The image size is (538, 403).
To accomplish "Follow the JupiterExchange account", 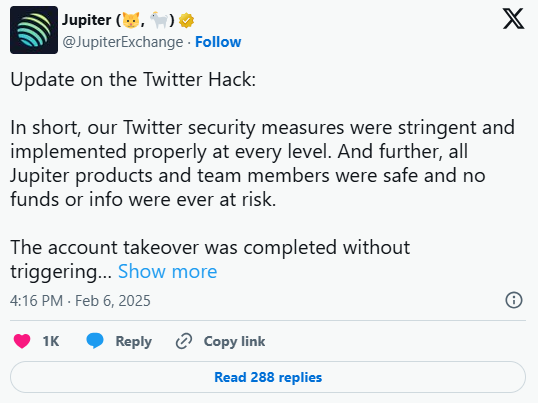I will [218, 42].
